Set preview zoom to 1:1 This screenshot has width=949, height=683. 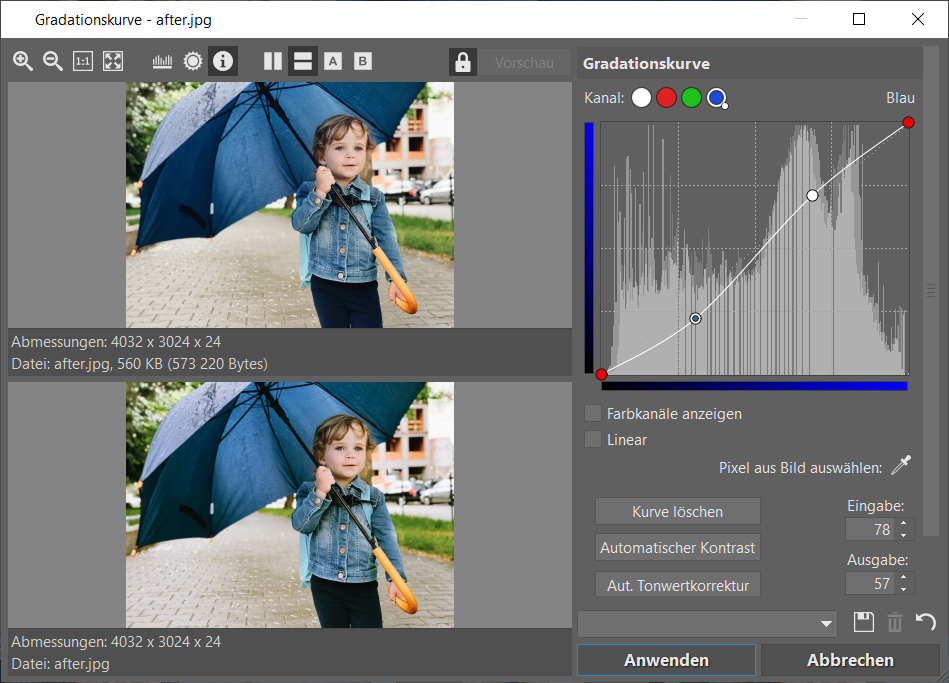pyautogui.click(x=83, y=61)
